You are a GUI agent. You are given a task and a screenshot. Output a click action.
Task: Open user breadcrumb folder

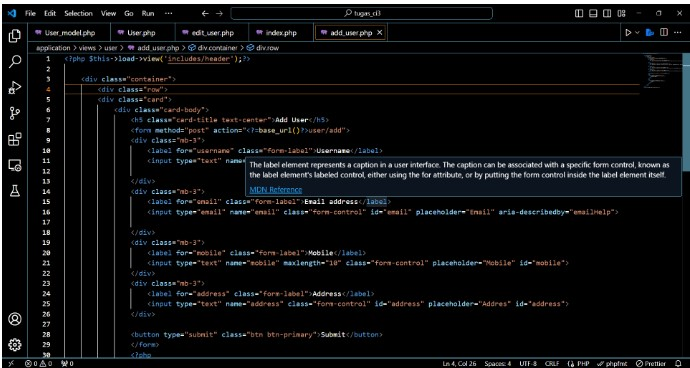(111, 48)
